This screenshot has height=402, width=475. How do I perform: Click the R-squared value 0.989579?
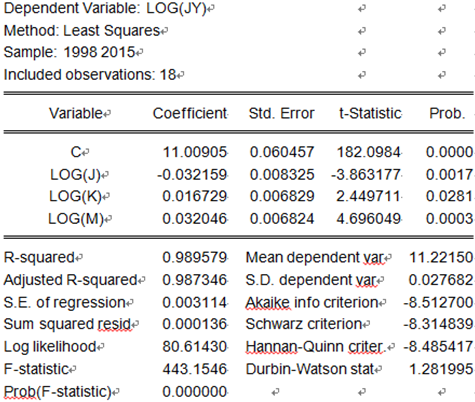194,257
